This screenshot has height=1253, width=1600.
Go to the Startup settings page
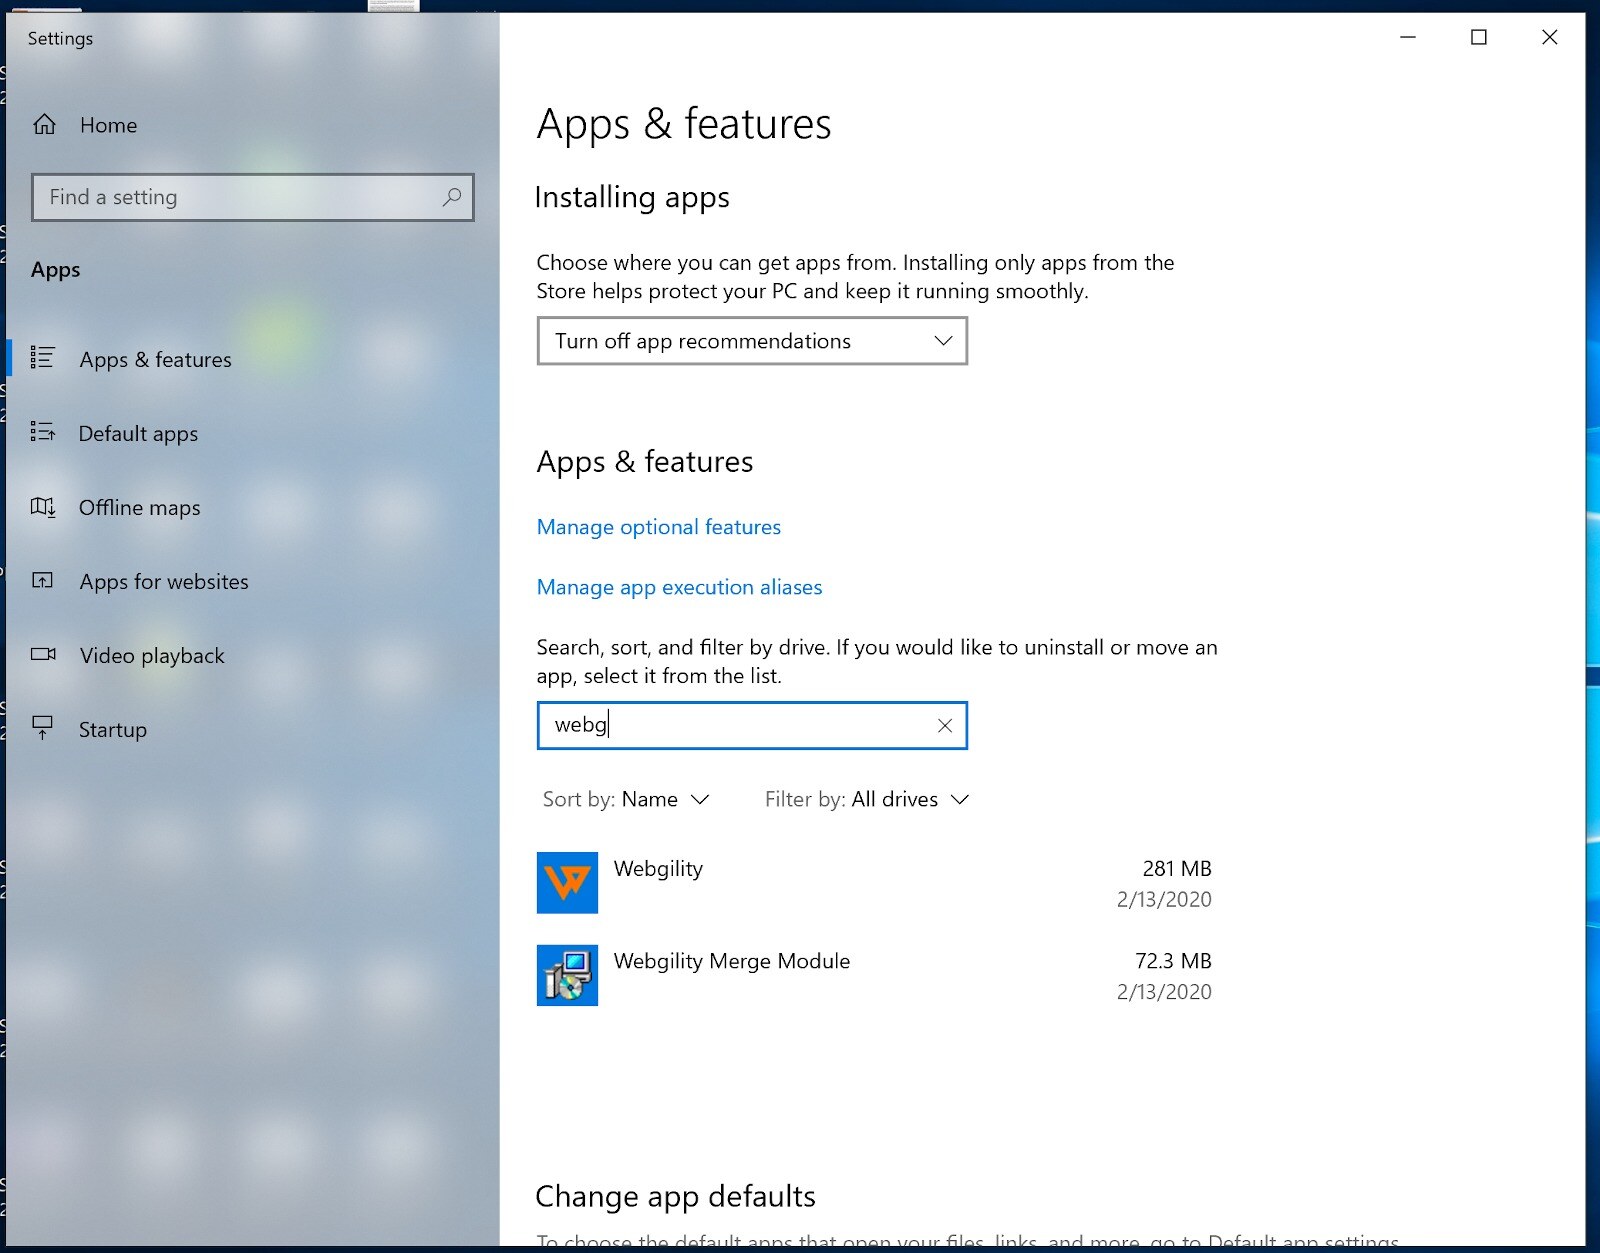tap(113, 730)
